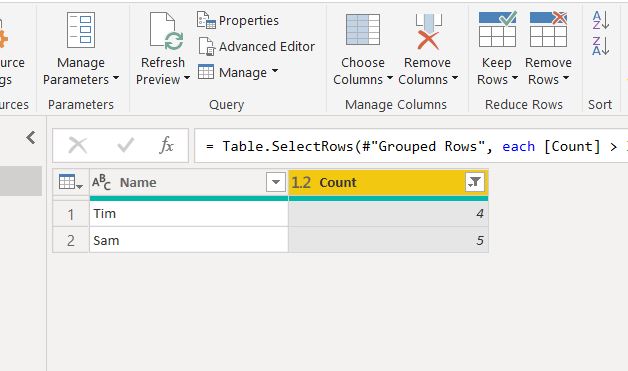Expand the Keep Rows dropdown arrow

coord(515,79)
